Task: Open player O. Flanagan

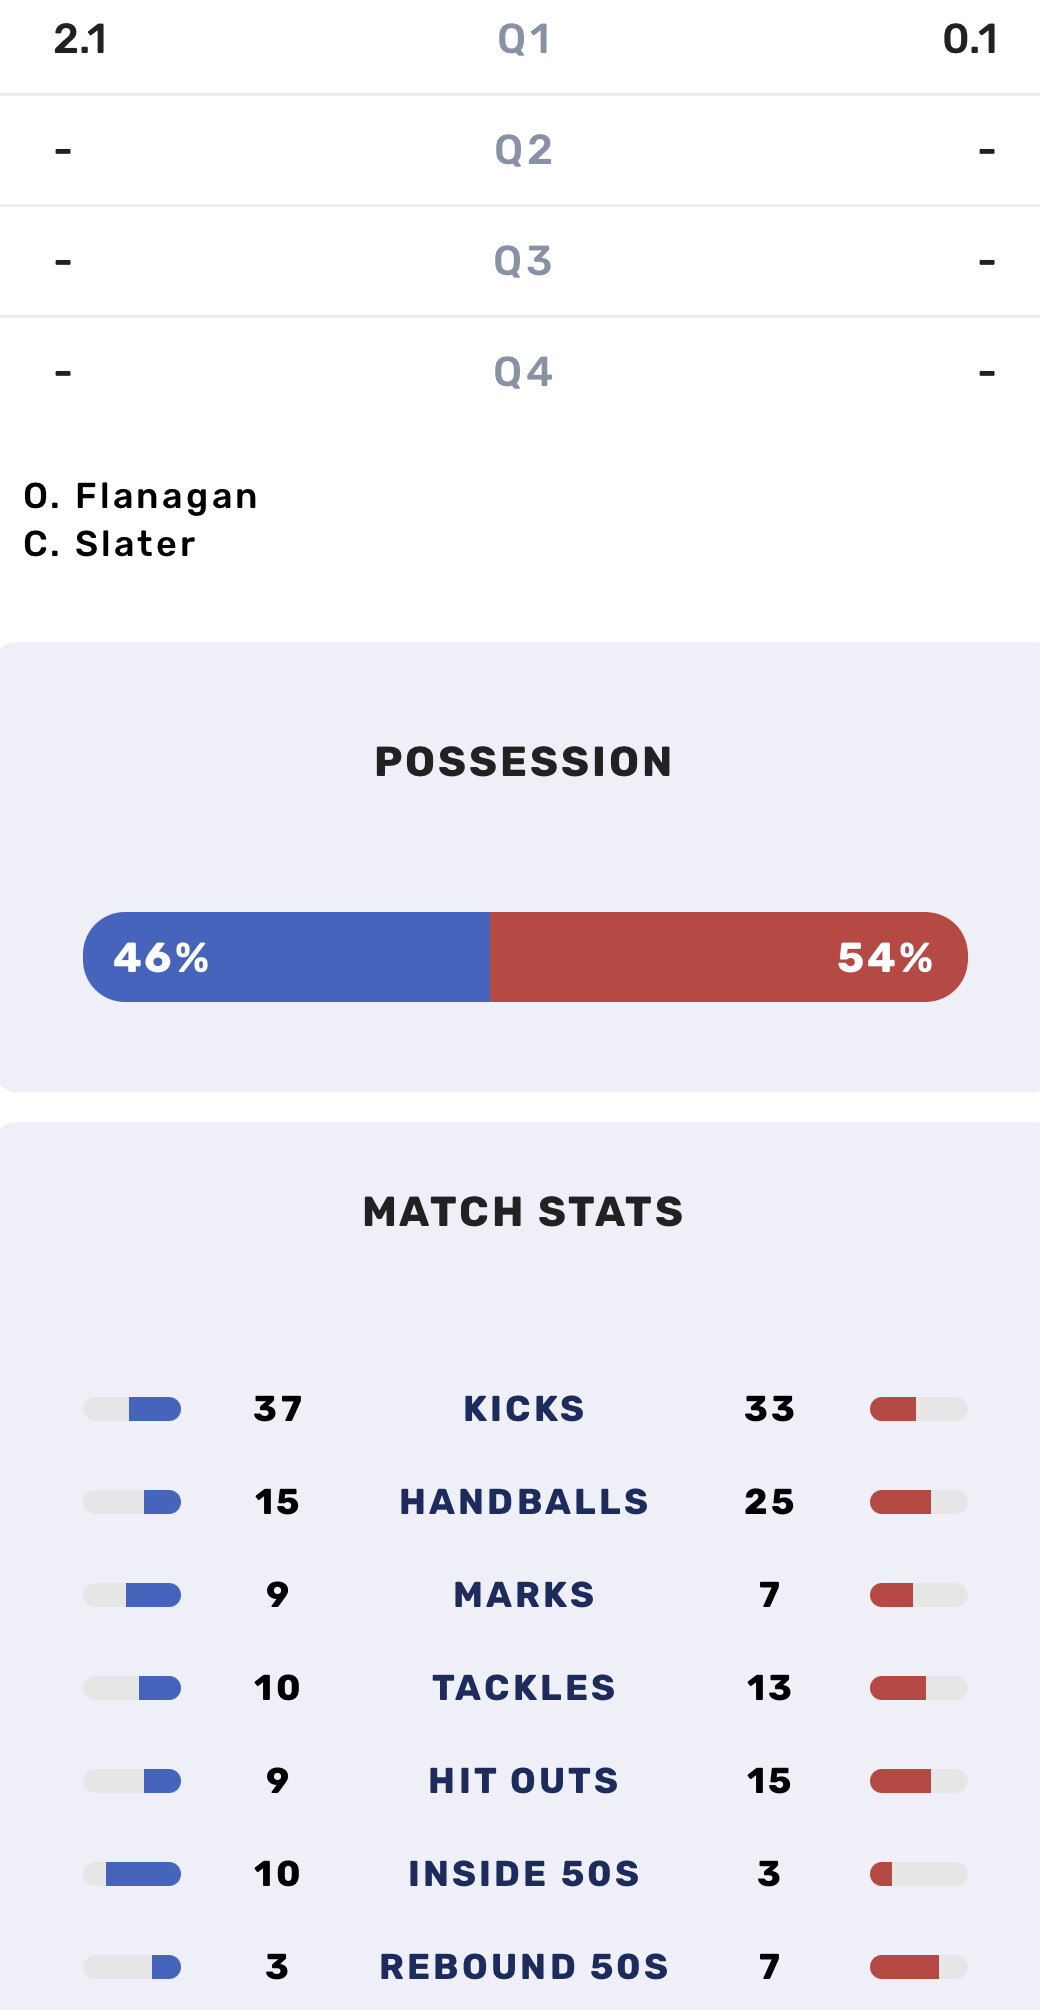Action: point(141,496)
